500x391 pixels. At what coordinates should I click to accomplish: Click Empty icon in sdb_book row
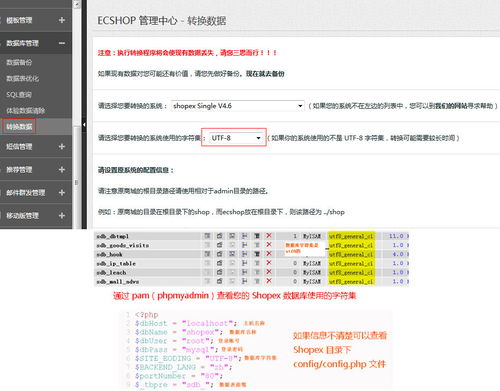click(x=257, y=254)
